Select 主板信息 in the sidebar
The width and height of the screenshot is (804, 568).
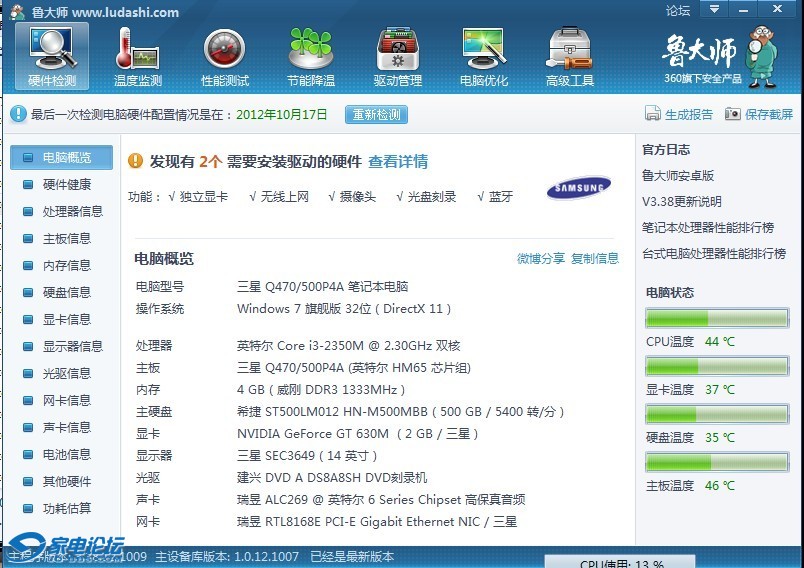pyautogui.click(x=67, y=238)
